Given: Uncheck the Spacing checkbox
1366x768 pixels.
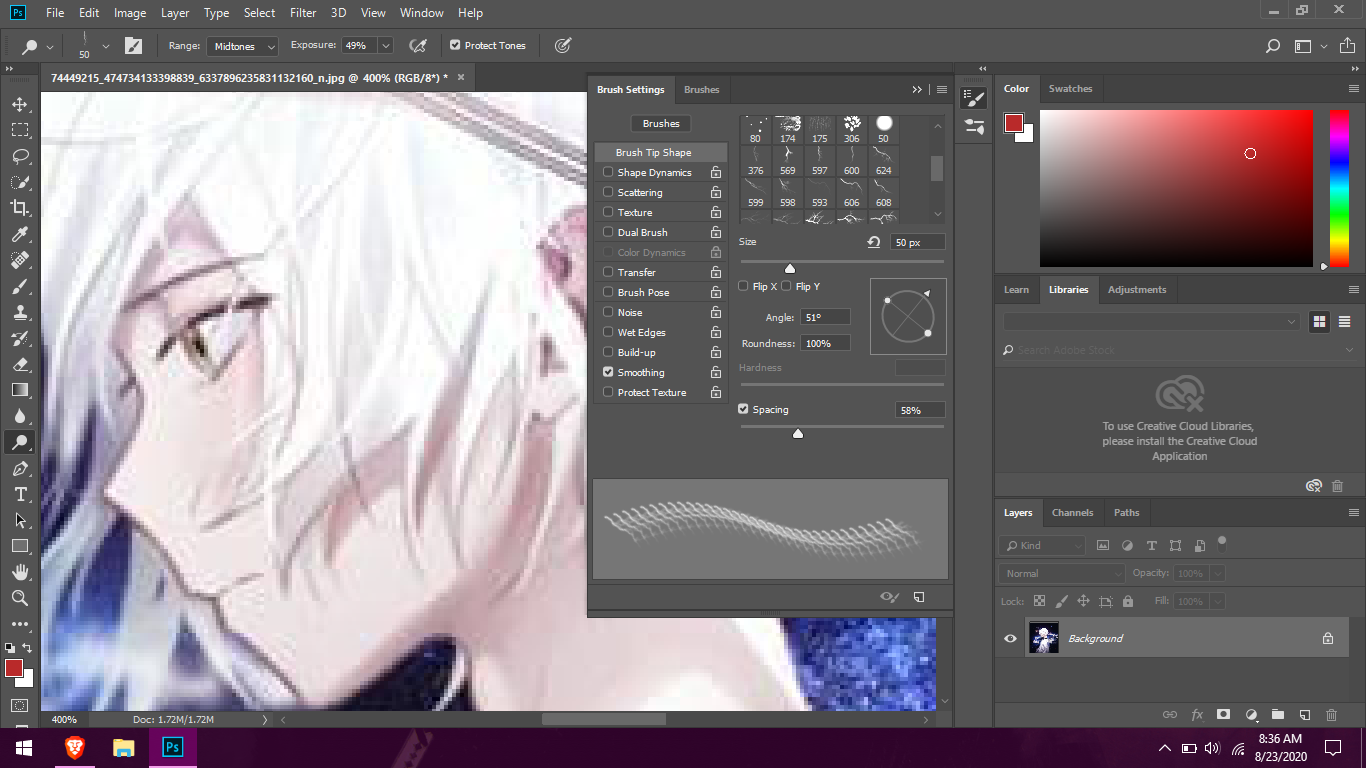Looking at the screenshot, I should (x=743, y=409).
